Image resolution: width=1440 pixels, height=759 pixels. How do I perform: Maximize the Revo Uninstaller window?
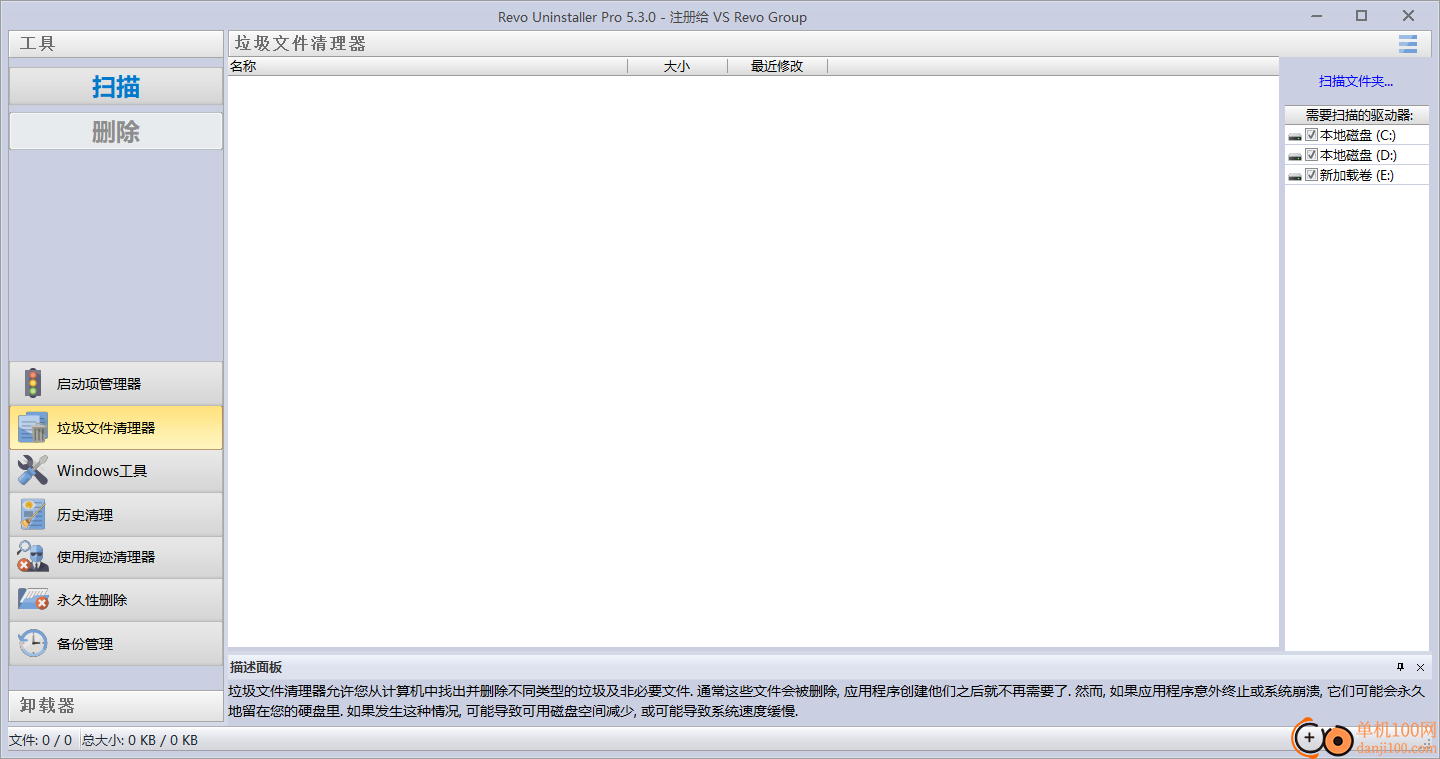tap(1361, 15)
